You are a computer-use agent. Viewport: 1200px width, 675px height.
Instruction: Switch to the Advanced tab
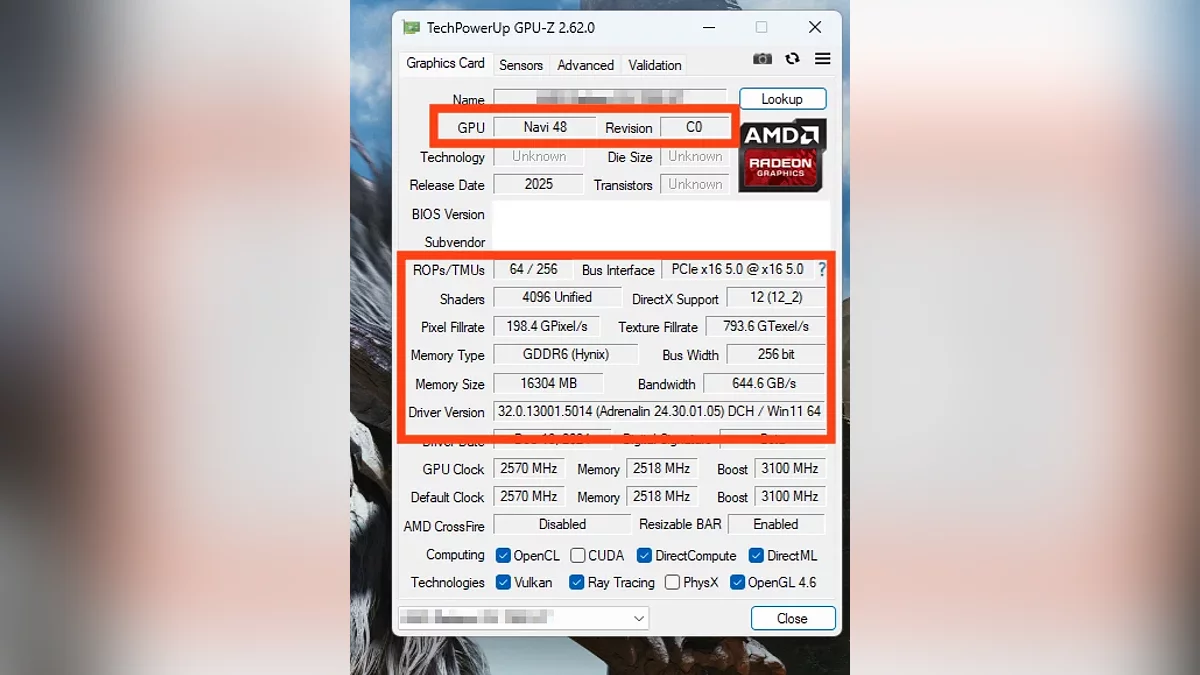[x=585, y=65]
